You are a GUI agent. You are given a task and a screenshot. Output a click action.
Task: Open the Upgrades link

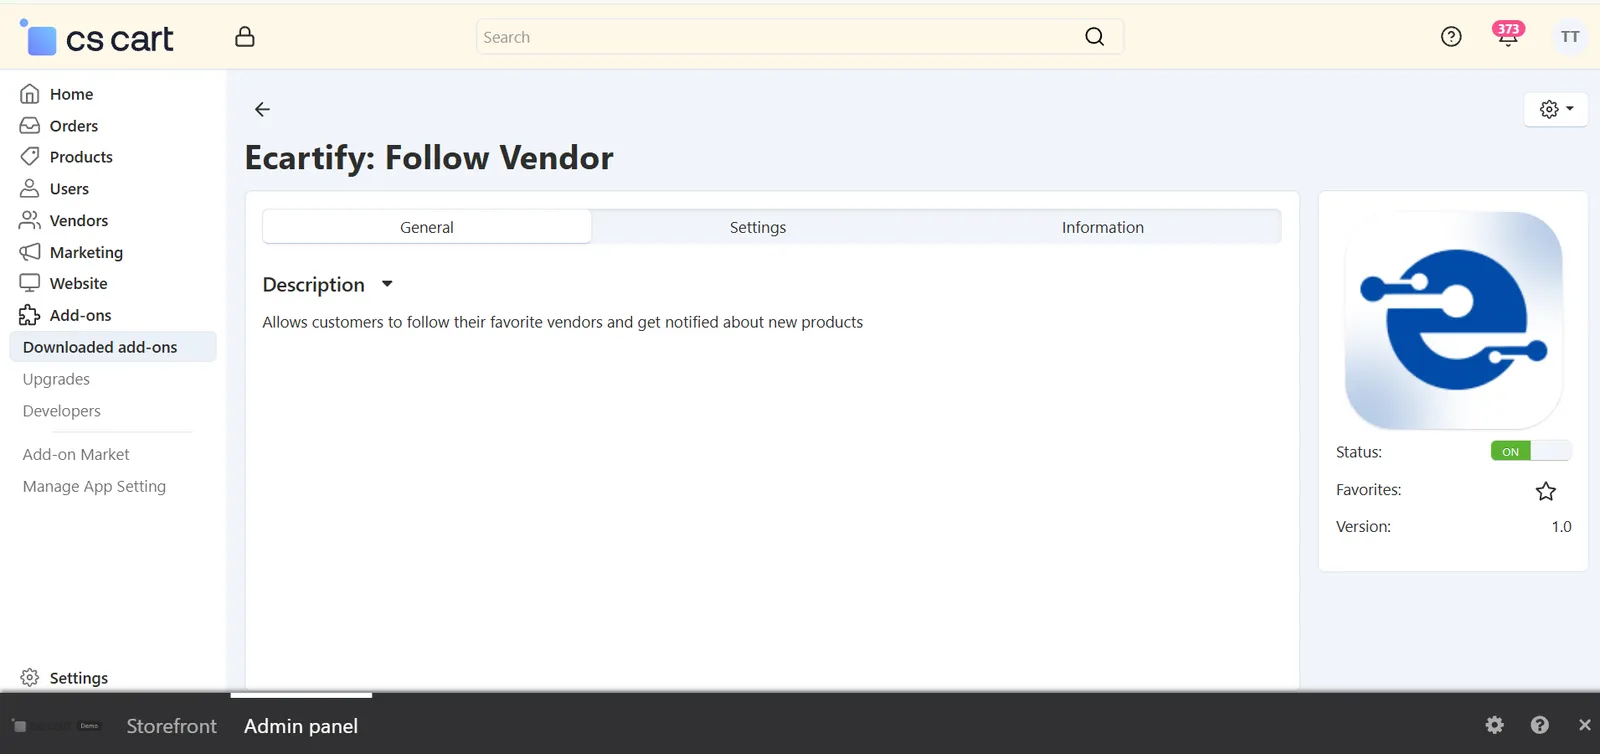[x=56, y=379]
